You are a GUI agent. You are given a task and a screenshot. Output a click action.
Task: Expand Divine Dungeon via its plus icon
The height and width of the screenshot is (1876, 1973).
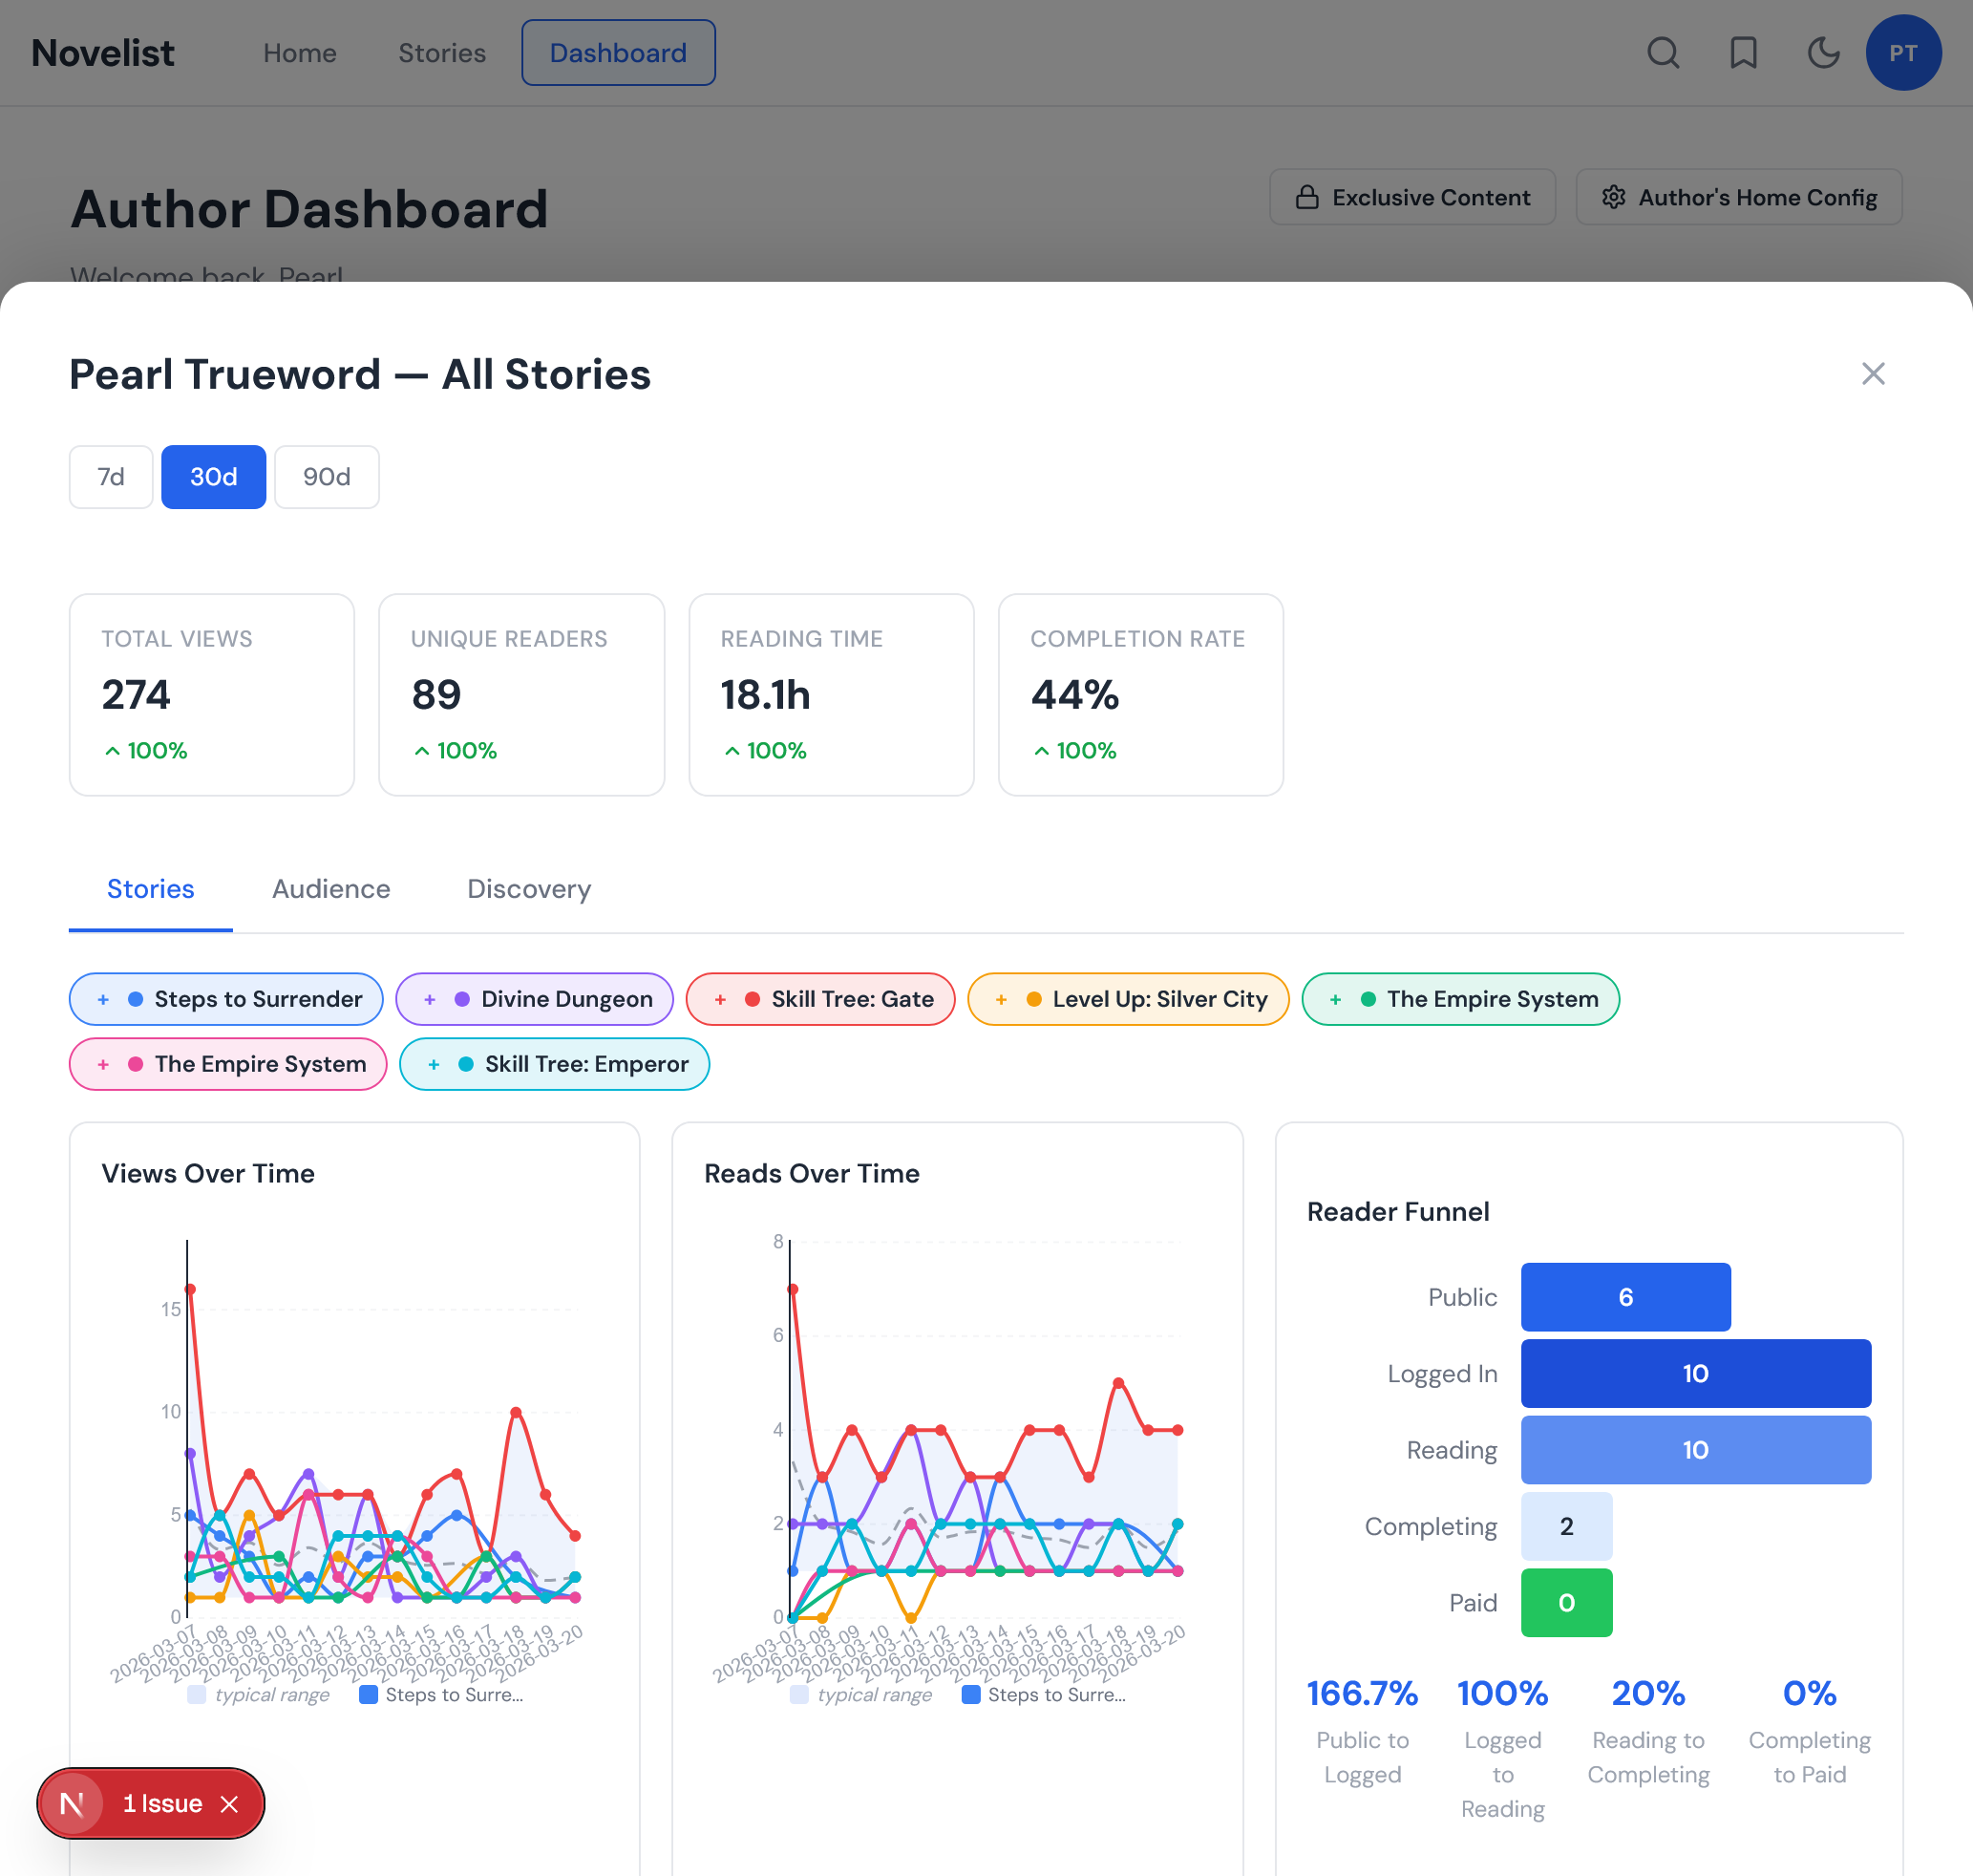(x=429, y=999)
